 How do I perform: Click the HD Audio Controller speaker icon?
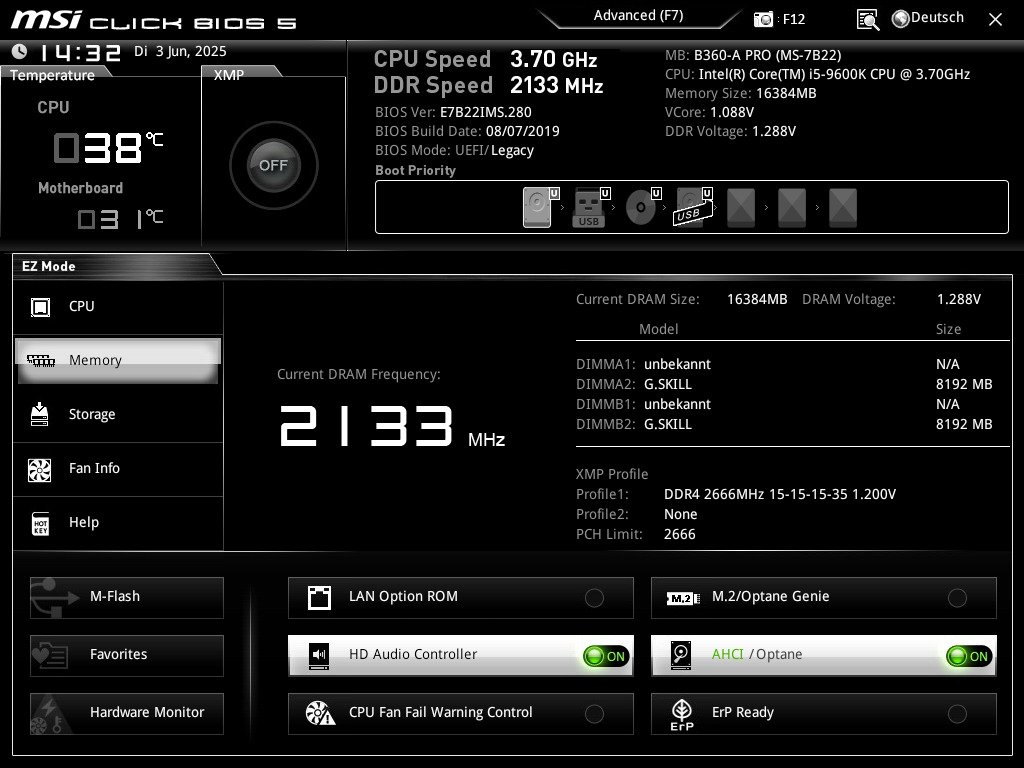[x=319, y=655]
